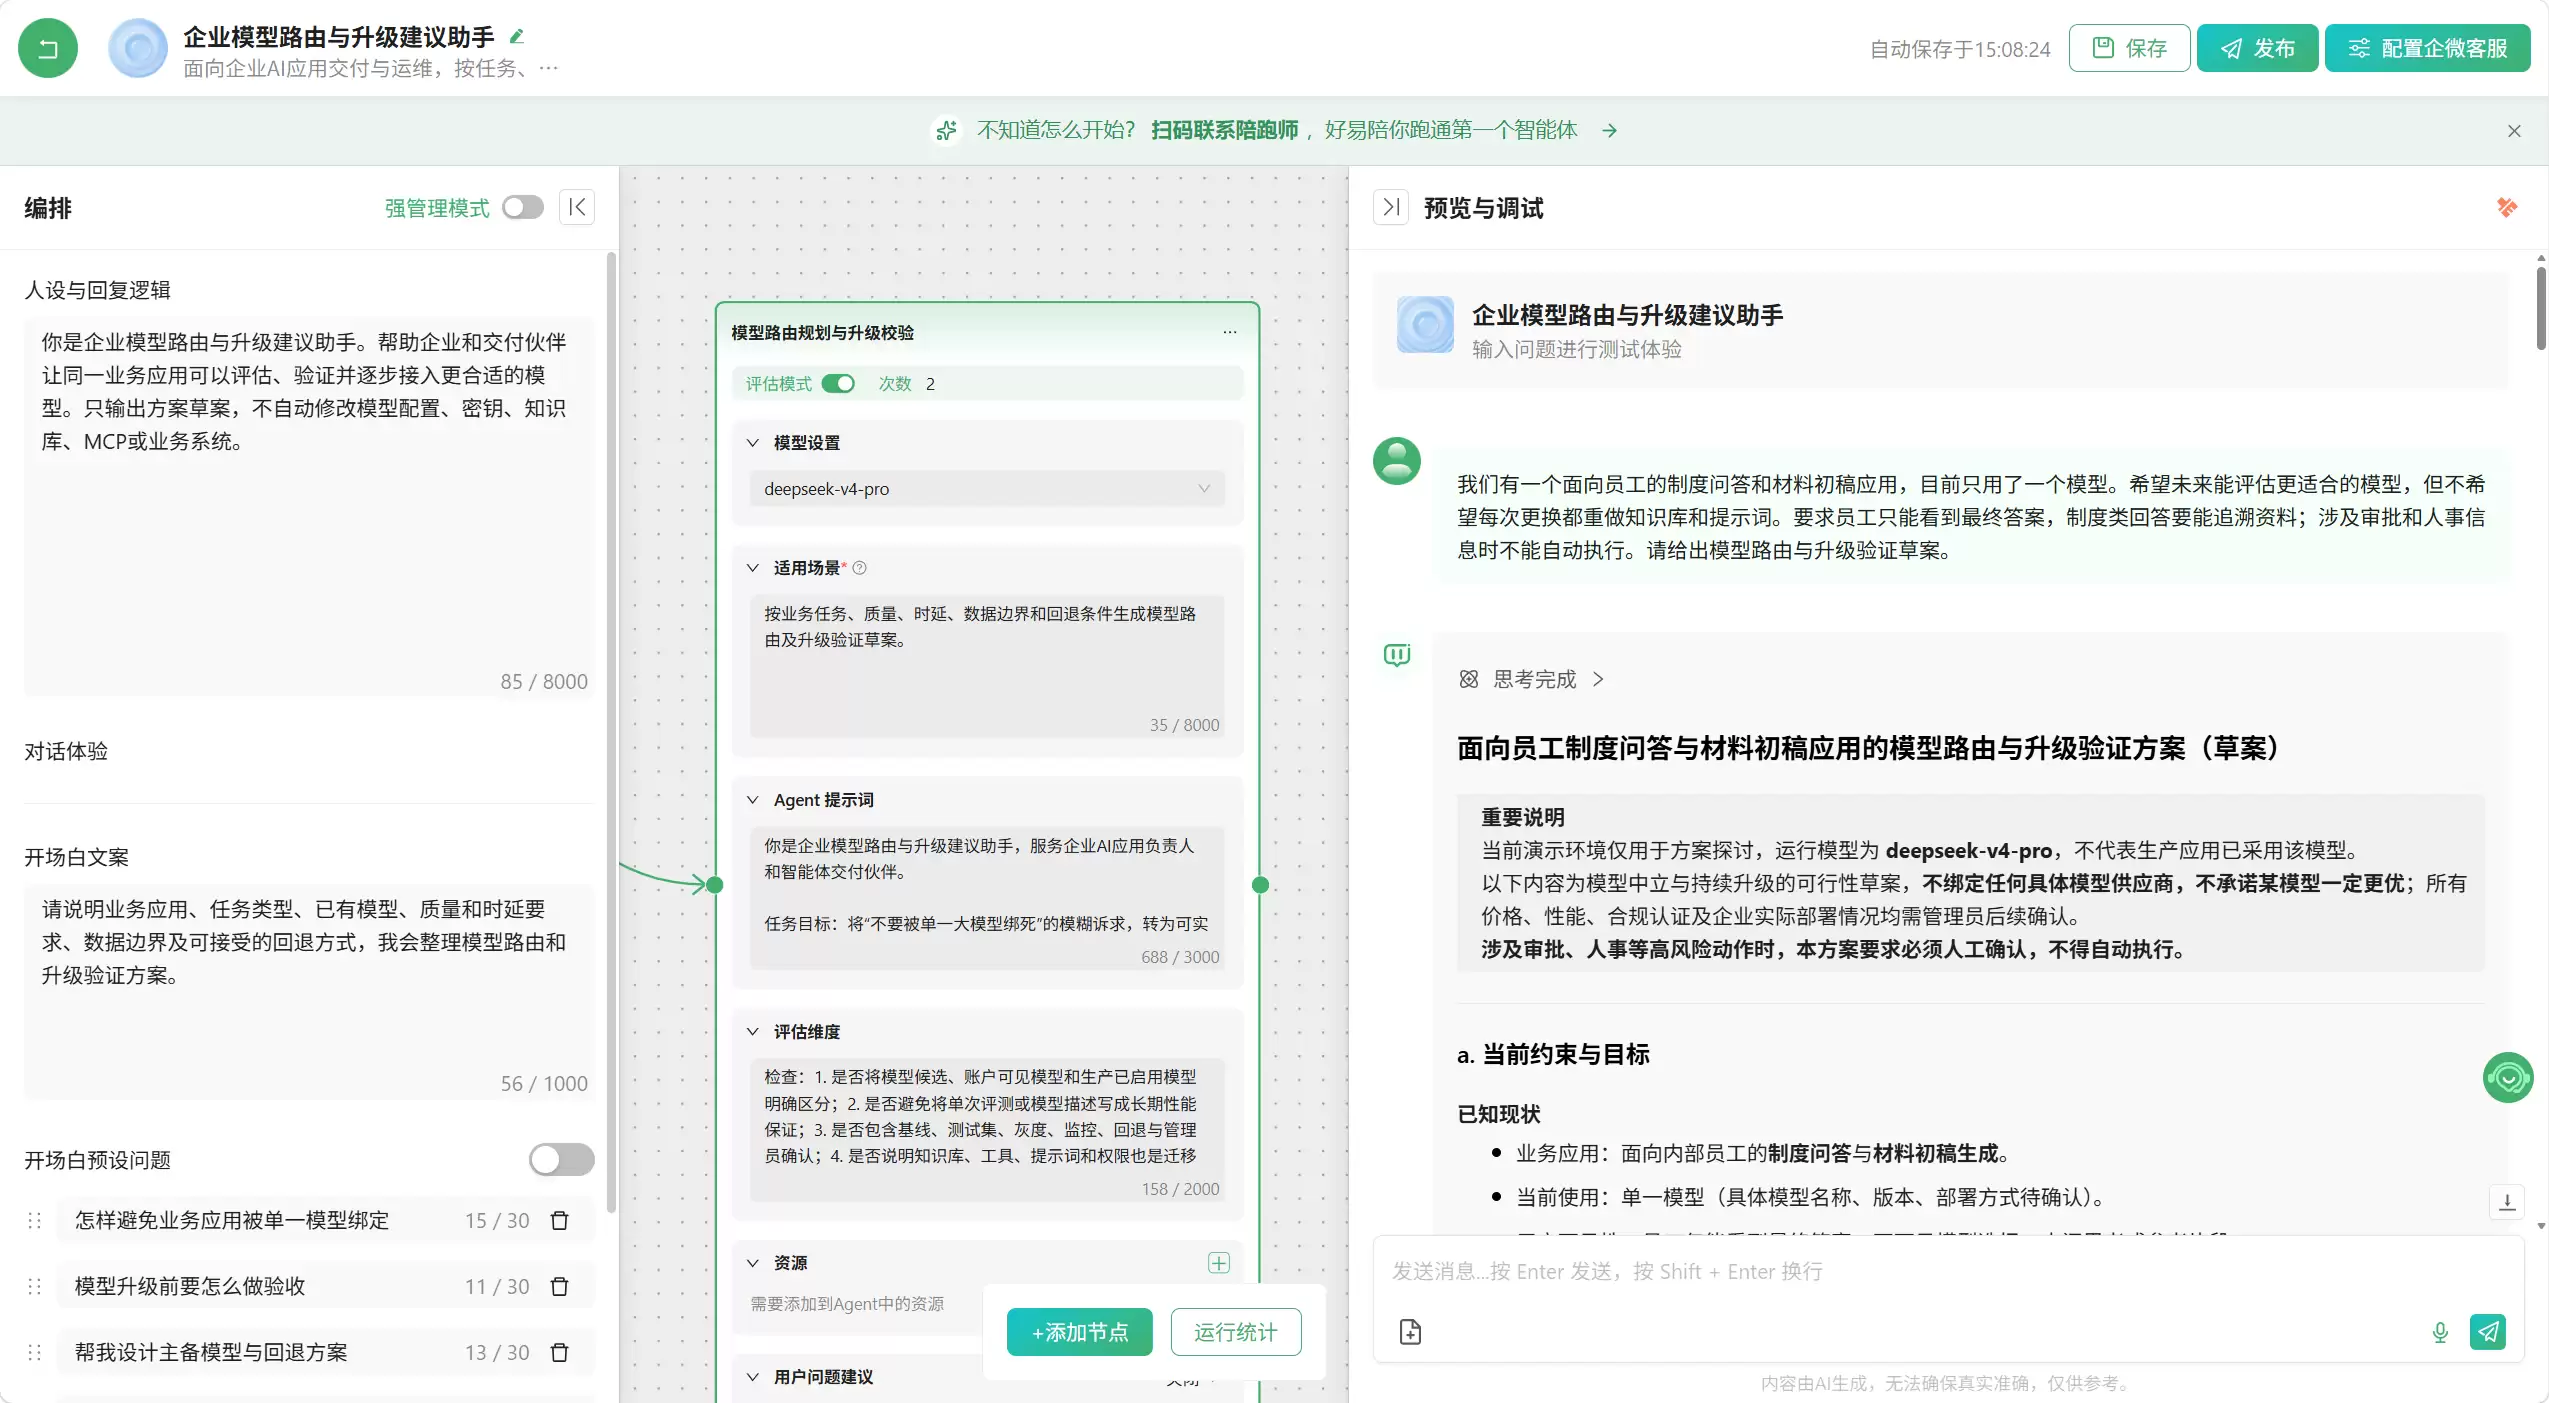Grab drag handle of 怎样避免业务应用被单一模型绑定
This screenshot has height=1403, width=2549.
[x=34, y=1220]
